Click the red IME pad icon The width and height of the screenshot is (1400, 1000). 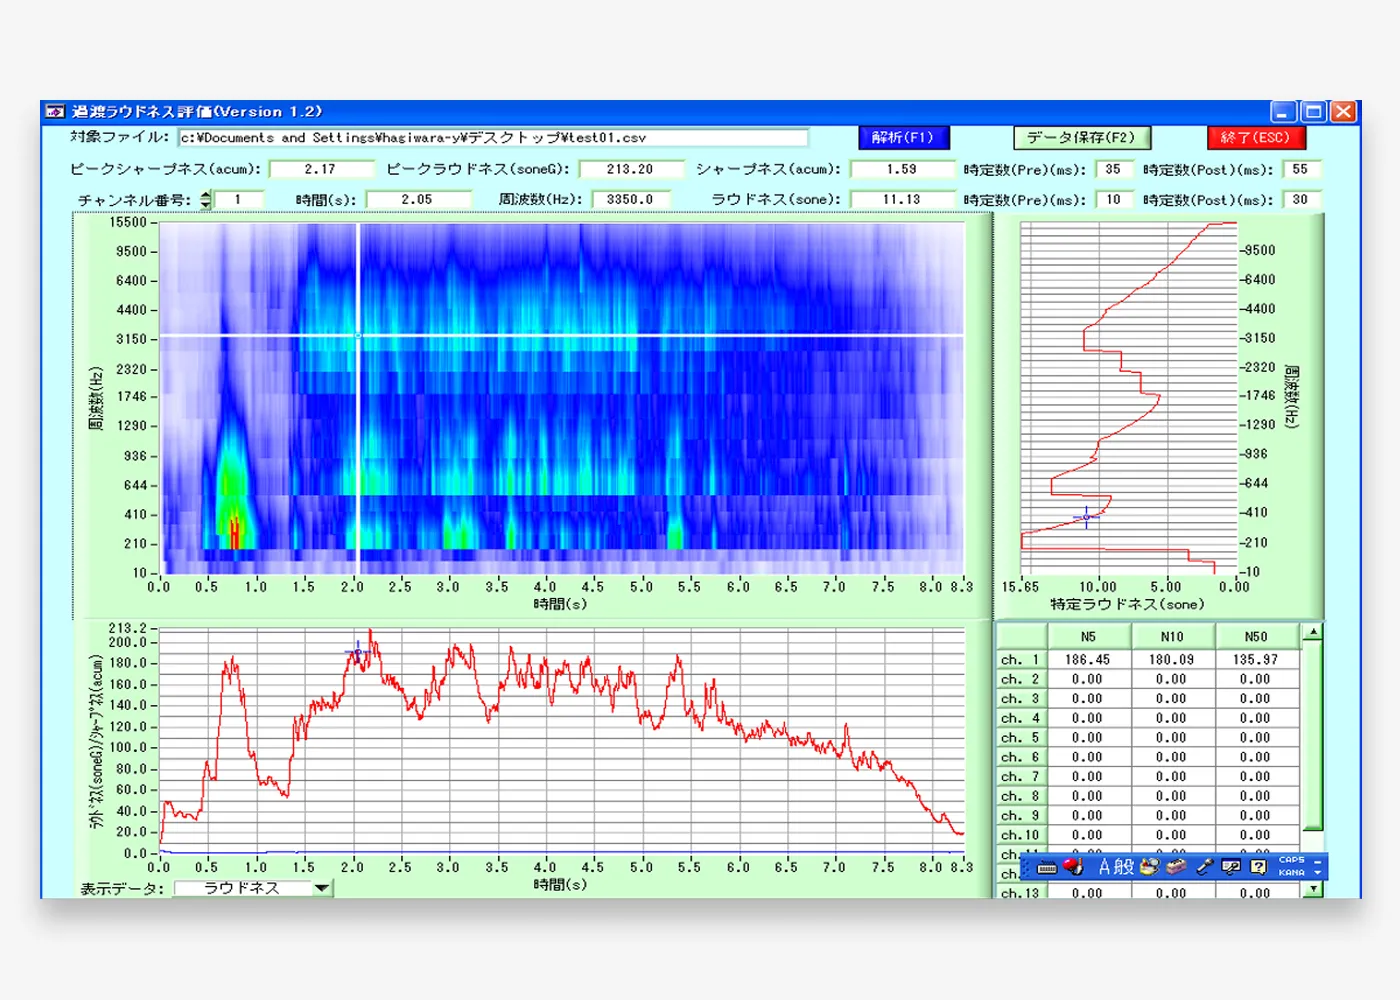[x=1073, y=866]
